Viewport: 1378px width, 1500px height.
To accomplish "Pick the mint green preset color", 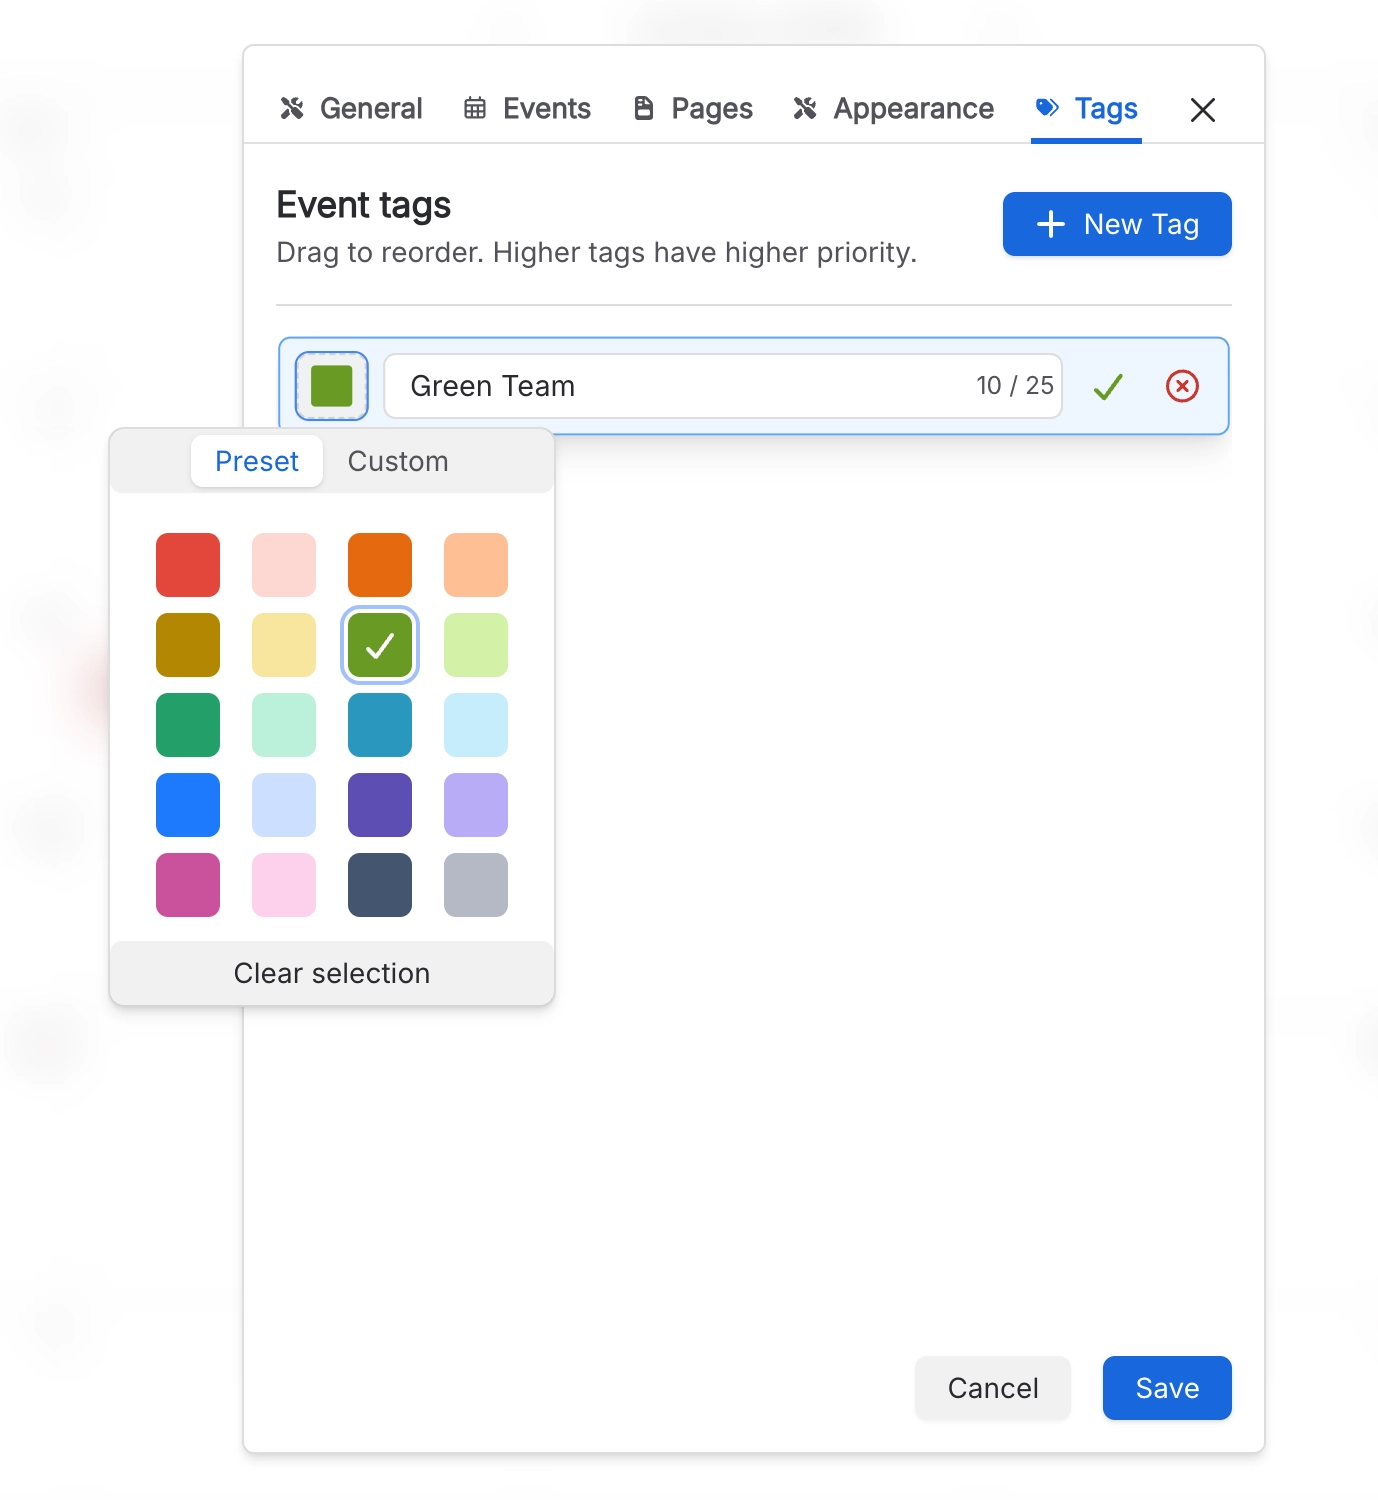I will pyautogui.click(x=284, y=725).
